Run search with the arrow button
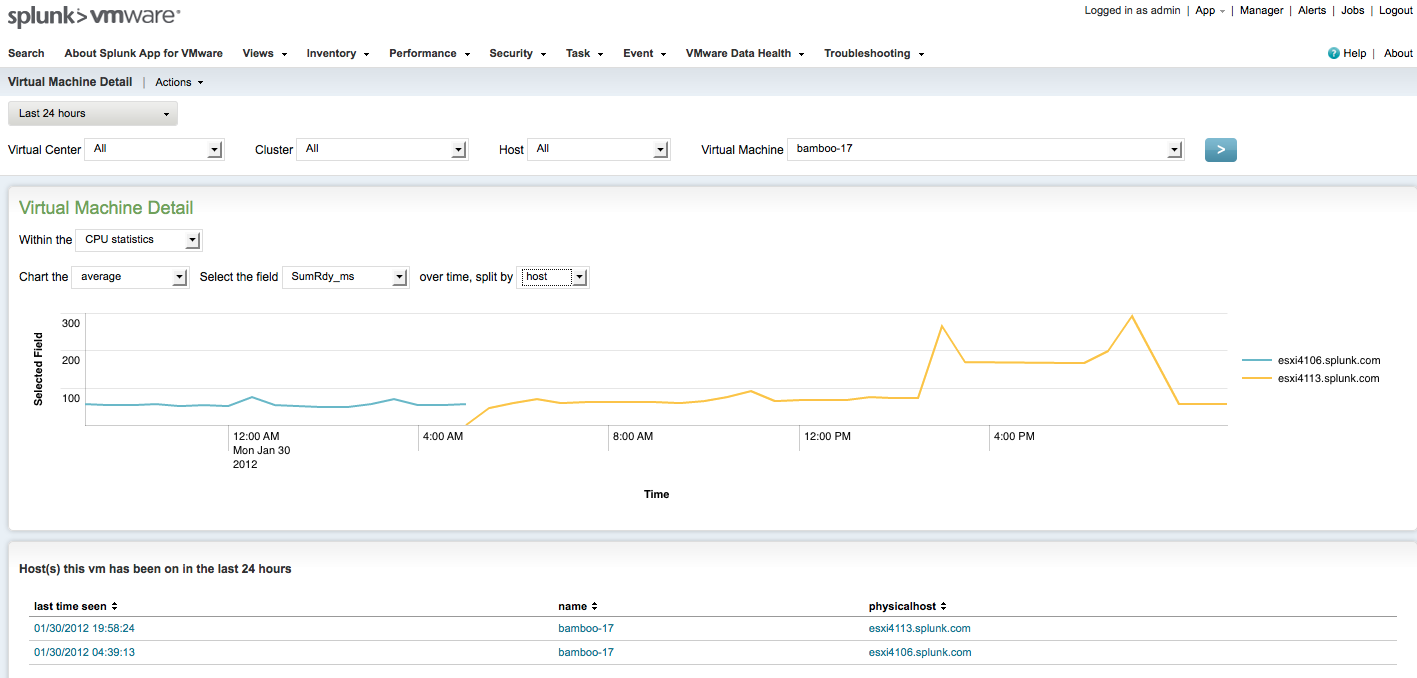Viewport: 1417px width, 678px height. [x=1220, y=150]
